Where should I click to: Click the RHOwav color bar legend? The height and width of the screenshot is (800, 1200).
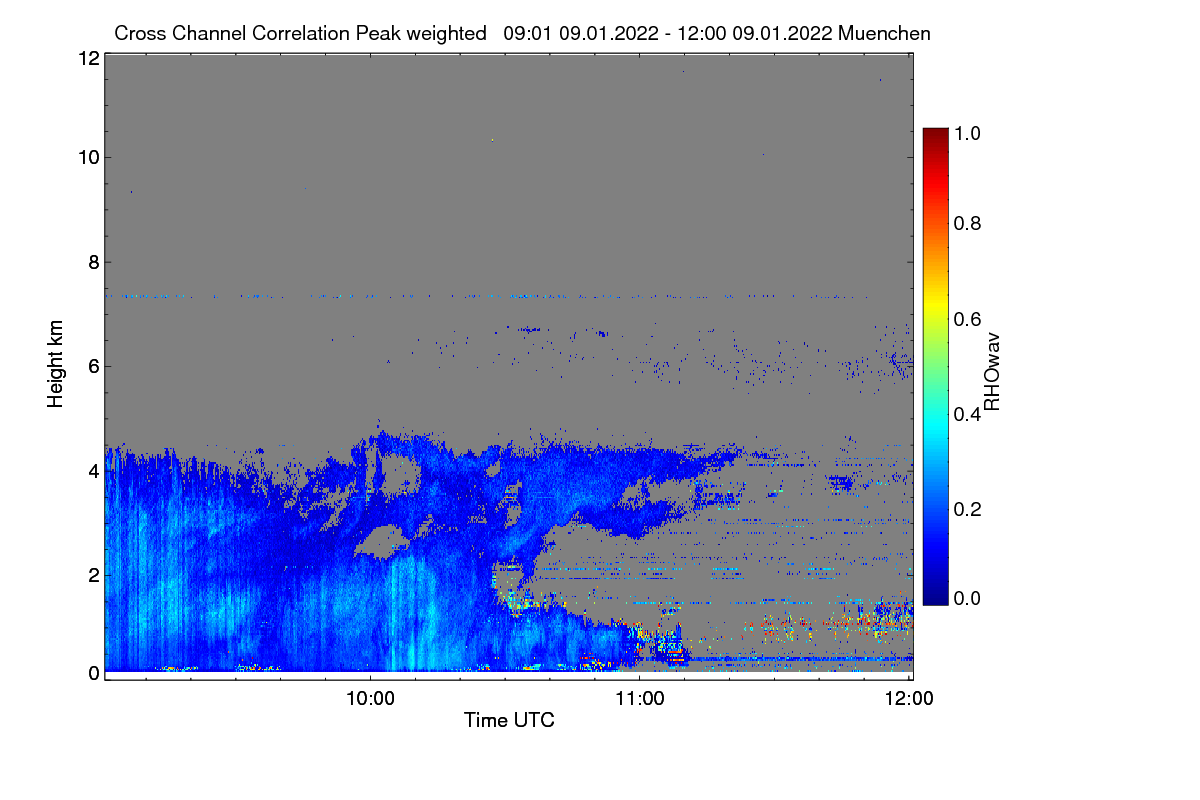[935, 366]
